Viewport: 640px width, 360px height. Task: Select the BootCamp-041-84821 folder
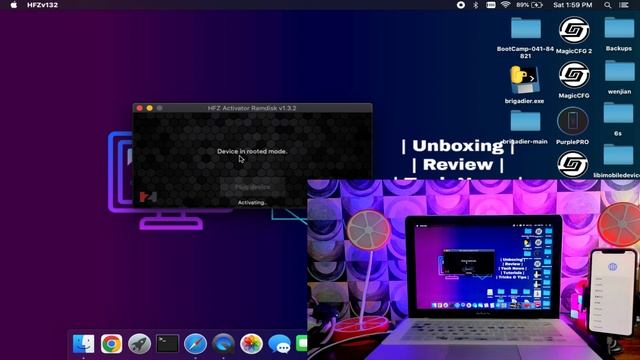point(526,28)
